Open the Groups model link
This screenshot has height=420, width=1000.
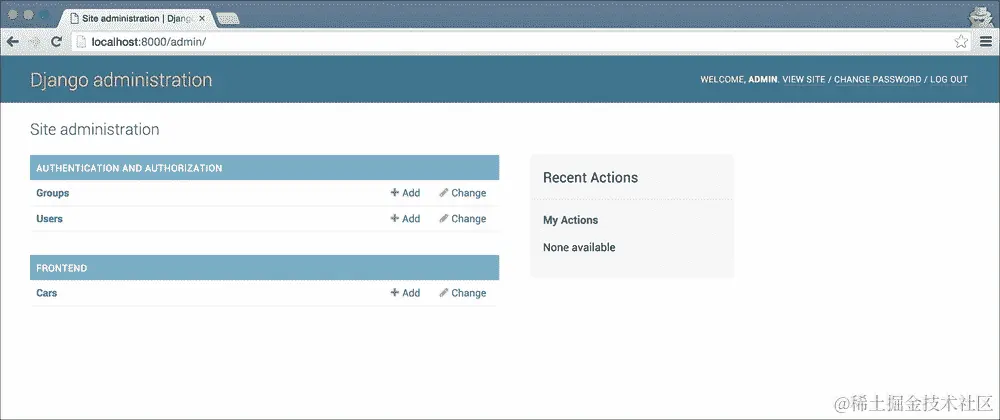point(52,193)
